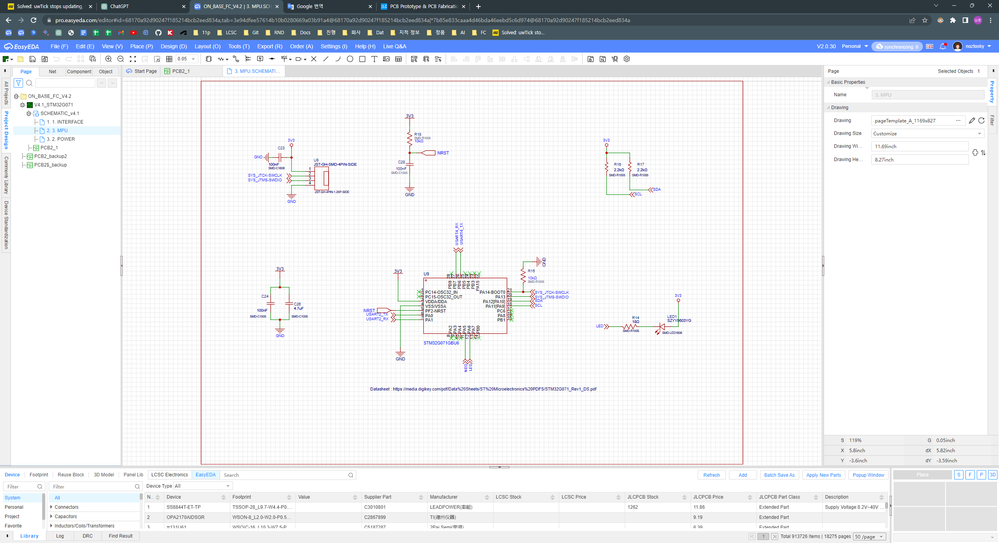Click the notification bell icon
Image resolution: width=999 pixels, height=543 pixels.
[943, 47]
